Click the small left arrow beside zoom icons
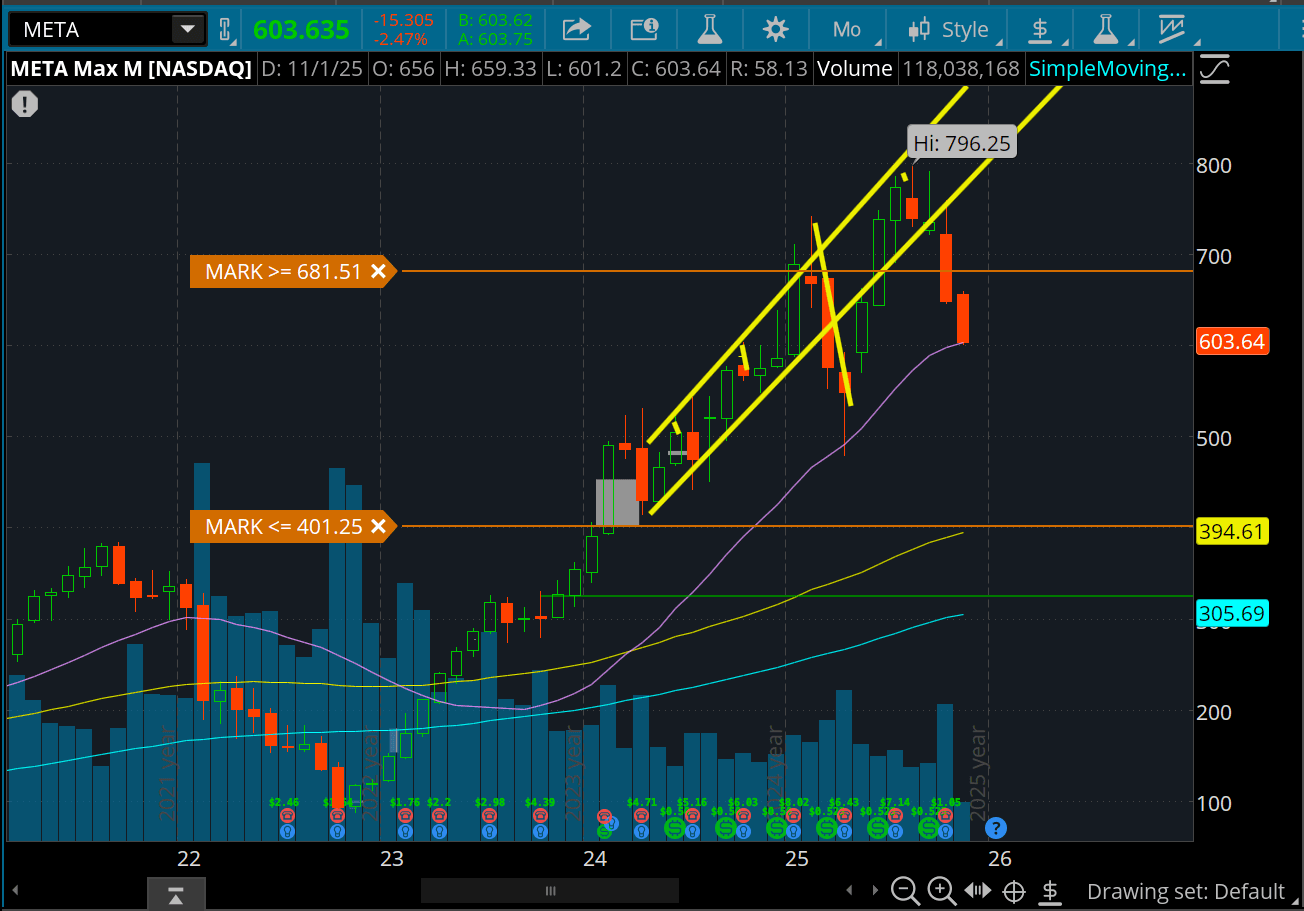 click(850, 891)
